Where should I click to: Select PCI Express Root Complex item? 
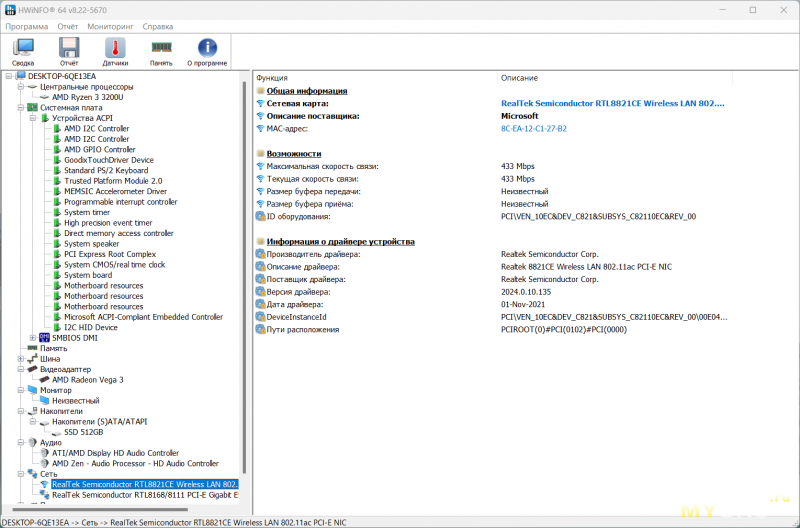[110, 254]
